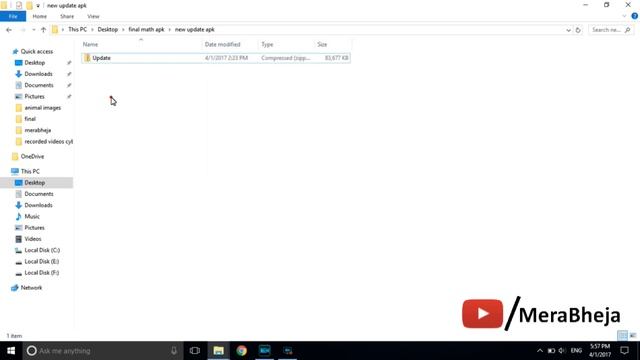Open the Music folder
The height and width of the screenshot is (360, 640).
tap(32, 216)
